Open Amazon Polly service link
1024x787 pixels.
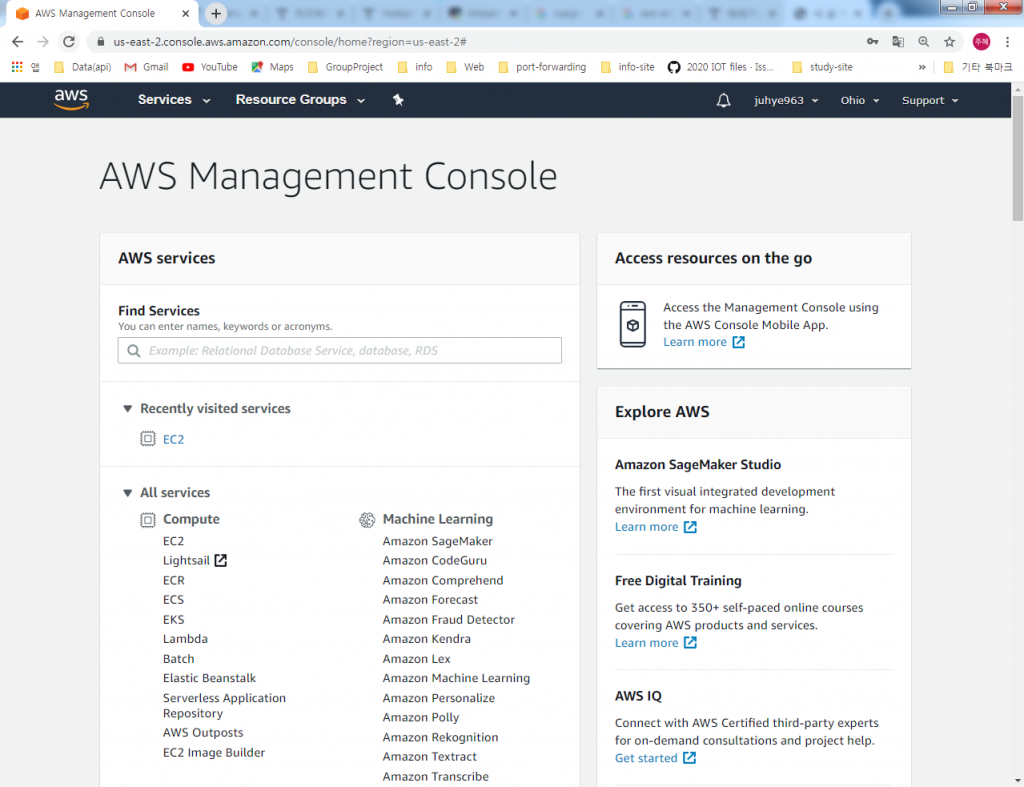(x=421, y=718)
